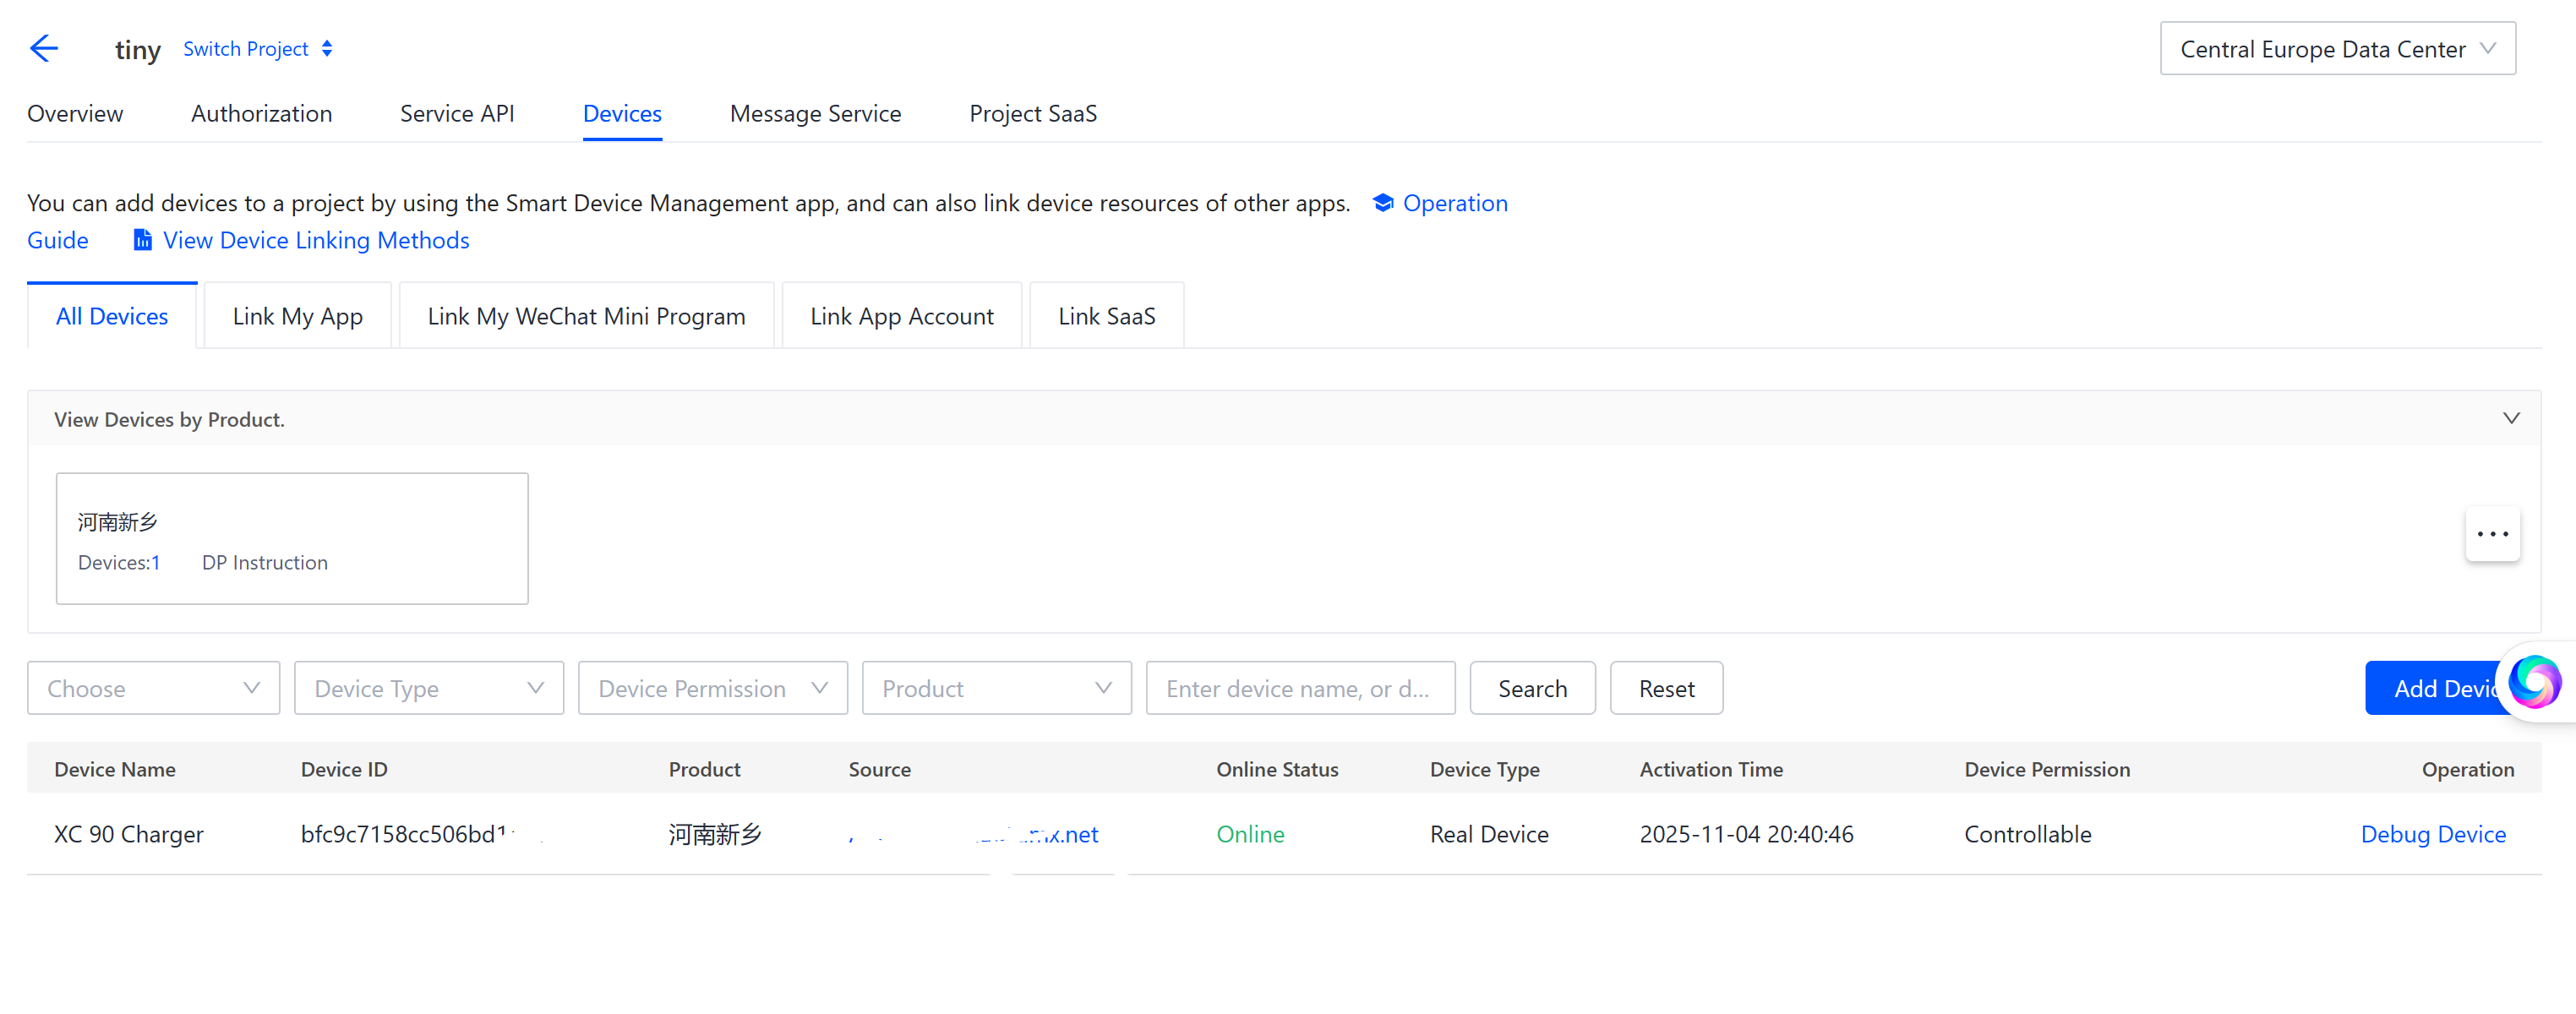Focus the device name search field
The image size is (2576, 1014).
point(1299,688)
